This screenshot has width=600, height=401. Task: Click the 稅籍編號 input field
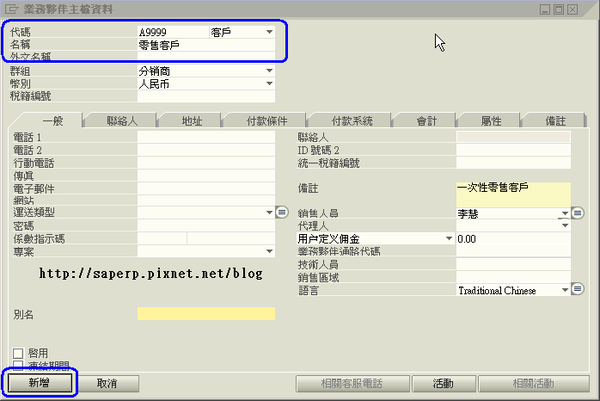pyautogui.click(x=206, y=96)
